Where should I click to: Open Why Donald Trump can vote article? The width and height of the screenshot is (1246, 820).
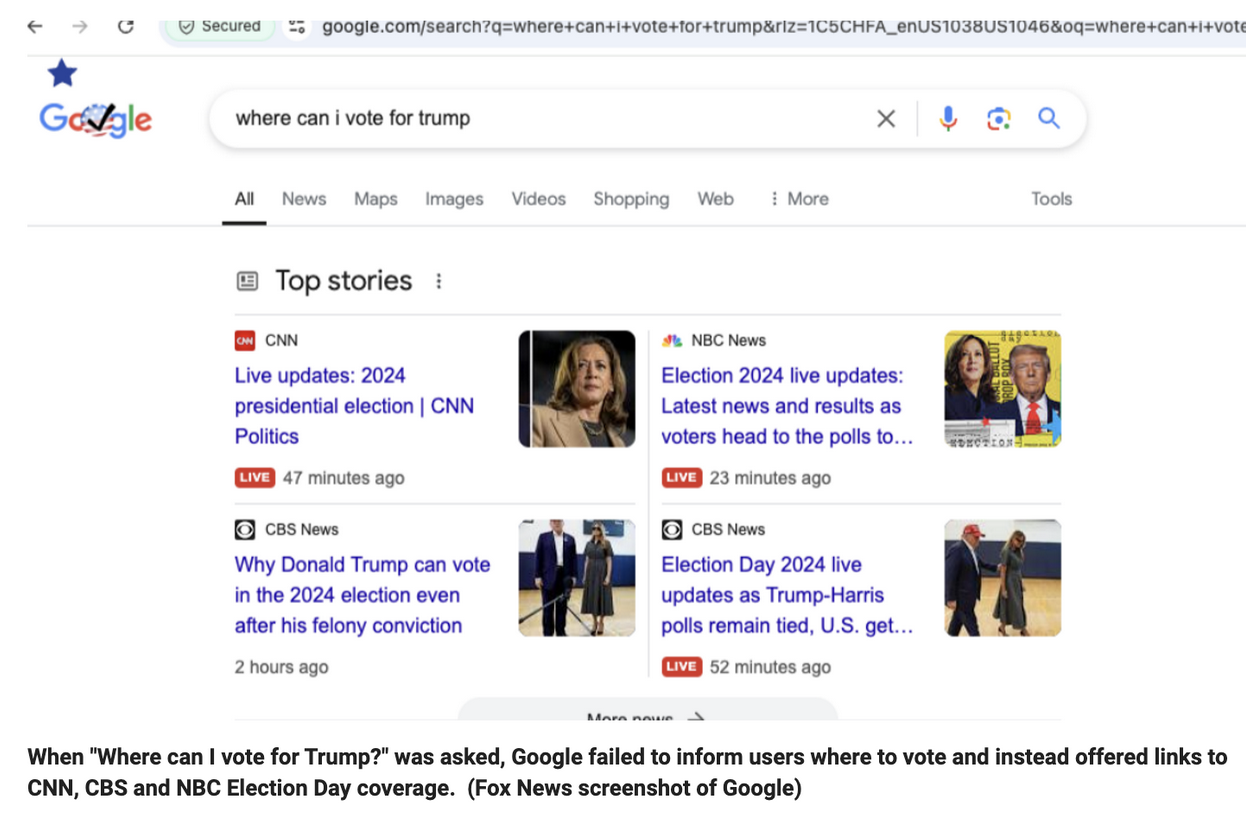click(362, 595)
